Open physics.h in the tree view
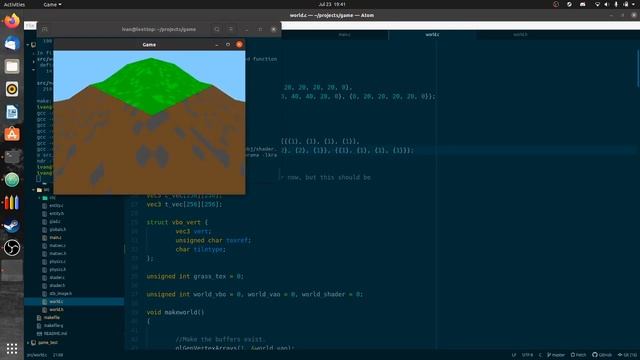Image resolution: width=640 pixels, height=360 pixels. [x=57, y=269]
